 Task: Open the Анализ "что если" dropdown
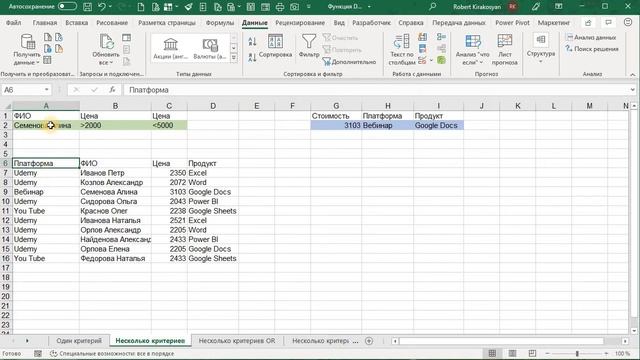coord(472,49)
